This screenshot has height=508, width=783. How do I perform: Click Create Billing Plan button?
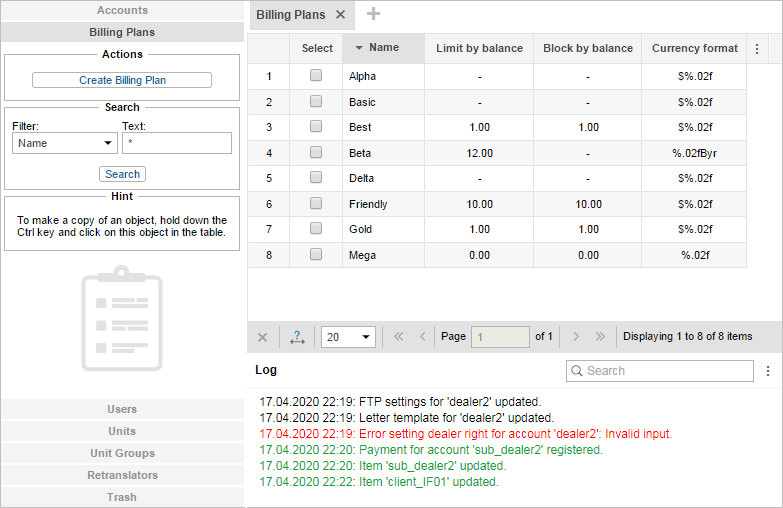[122, 80]
